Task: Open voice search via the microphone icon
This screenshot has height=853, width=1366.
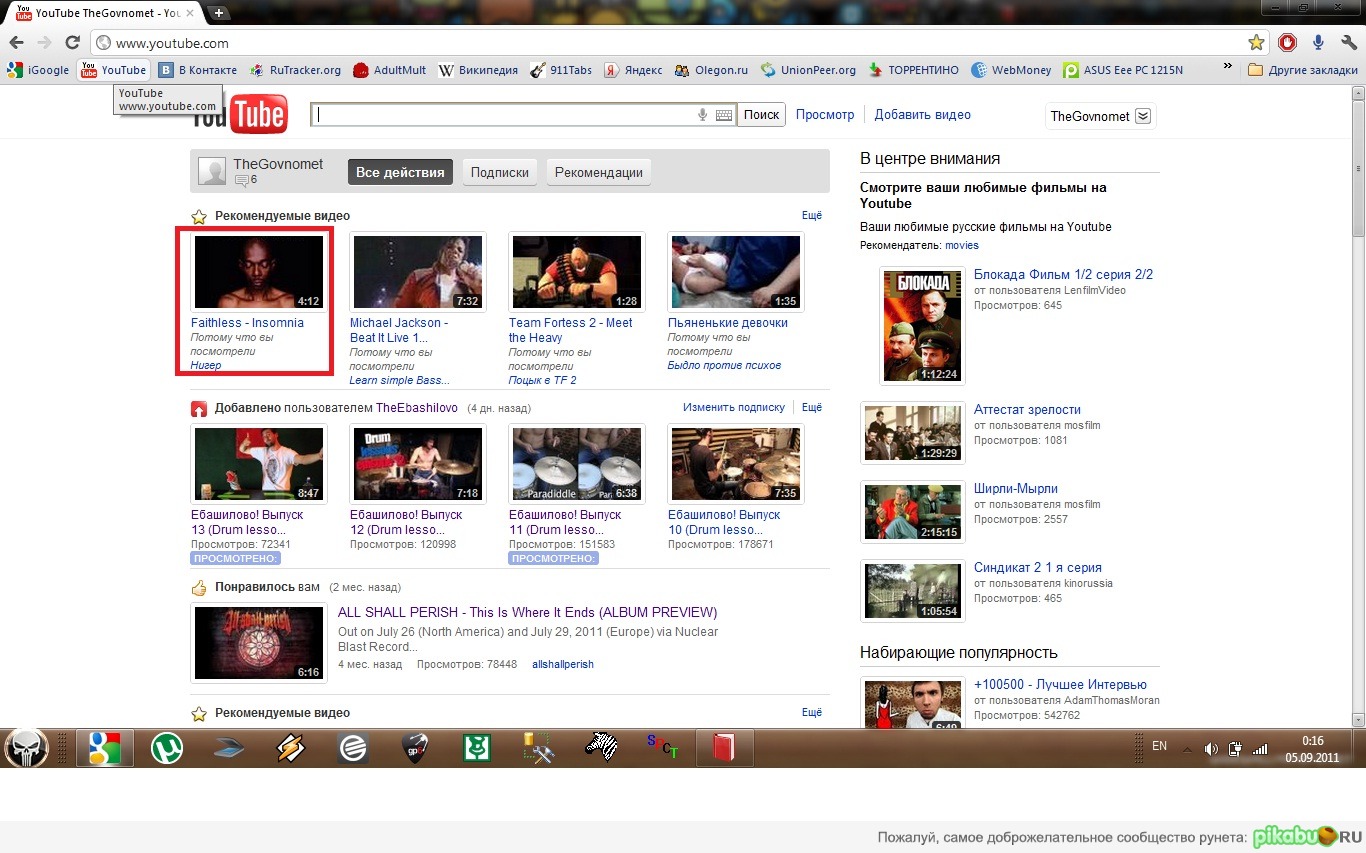Action: [x=701, y=114]
